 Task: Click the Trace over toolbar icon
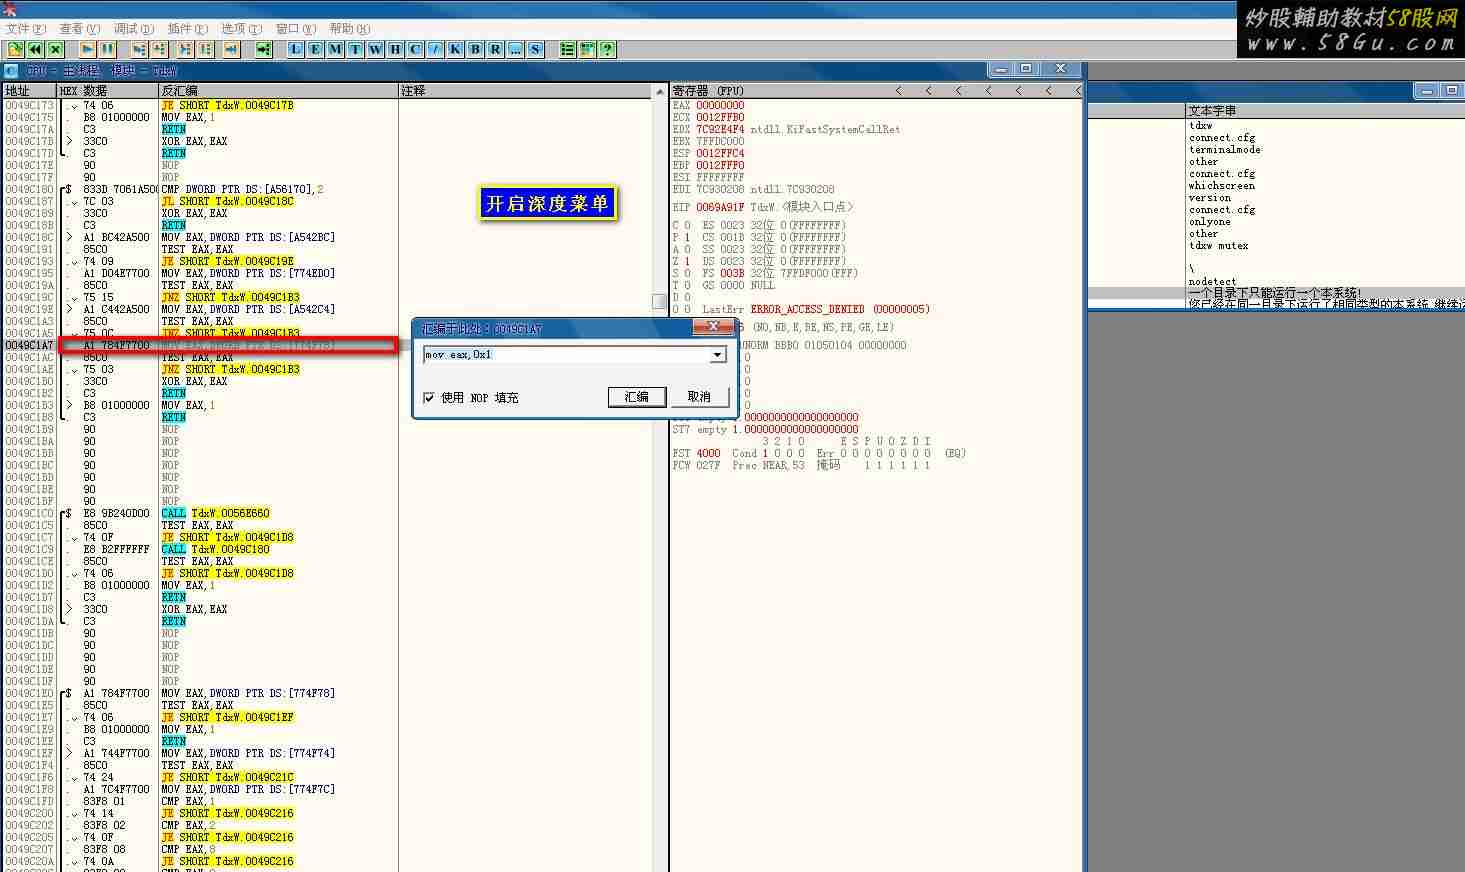(x=205, y=49)
